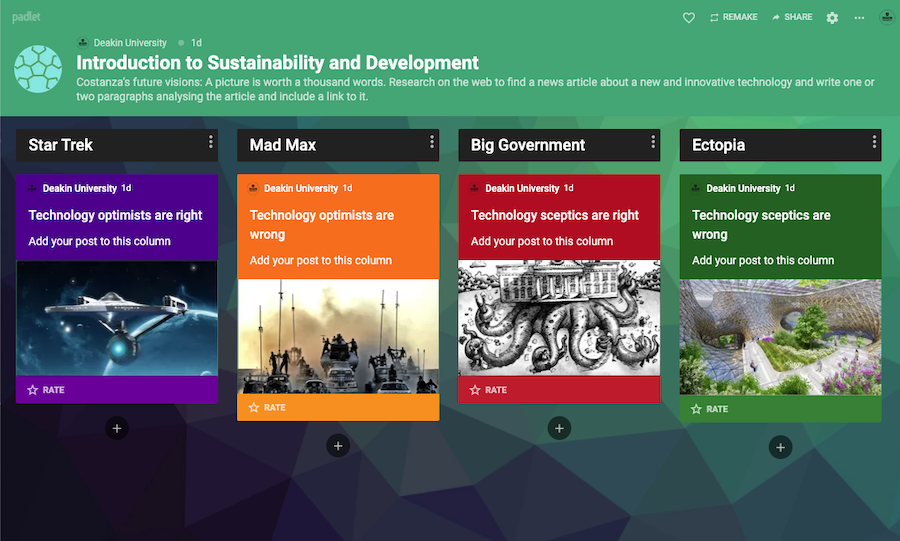Open Mad Max column options menu
This screenshot has width=900, height=541.
pyautogui.click(x=432, y=142)
